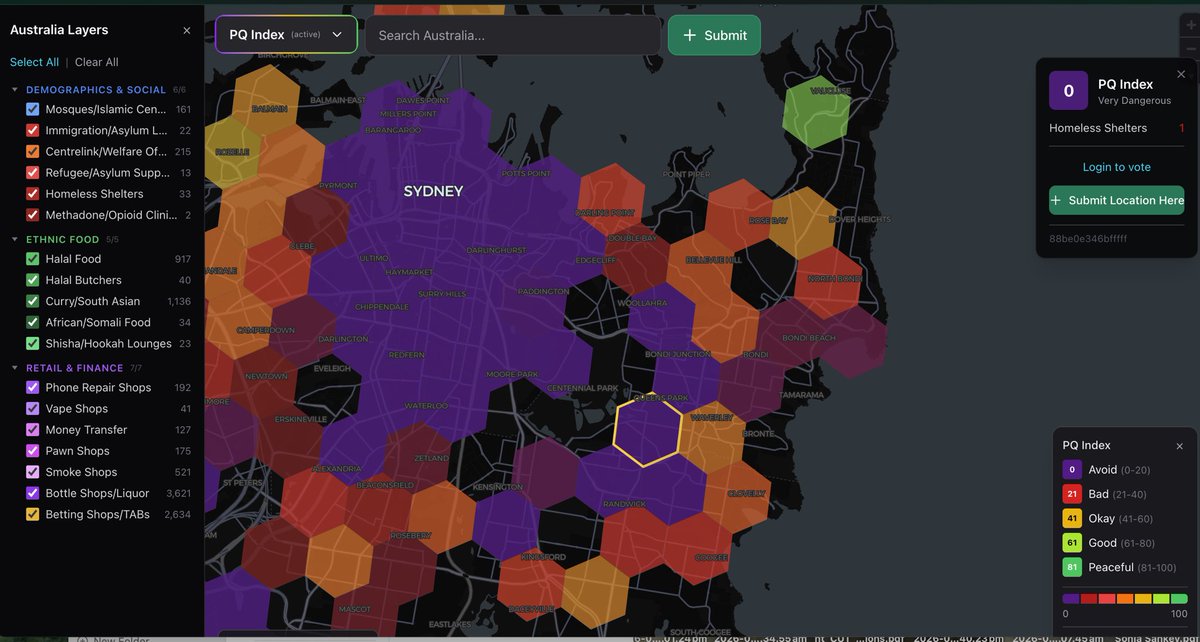
Task: Open the PQ Index dropdown
Action: 286,34
